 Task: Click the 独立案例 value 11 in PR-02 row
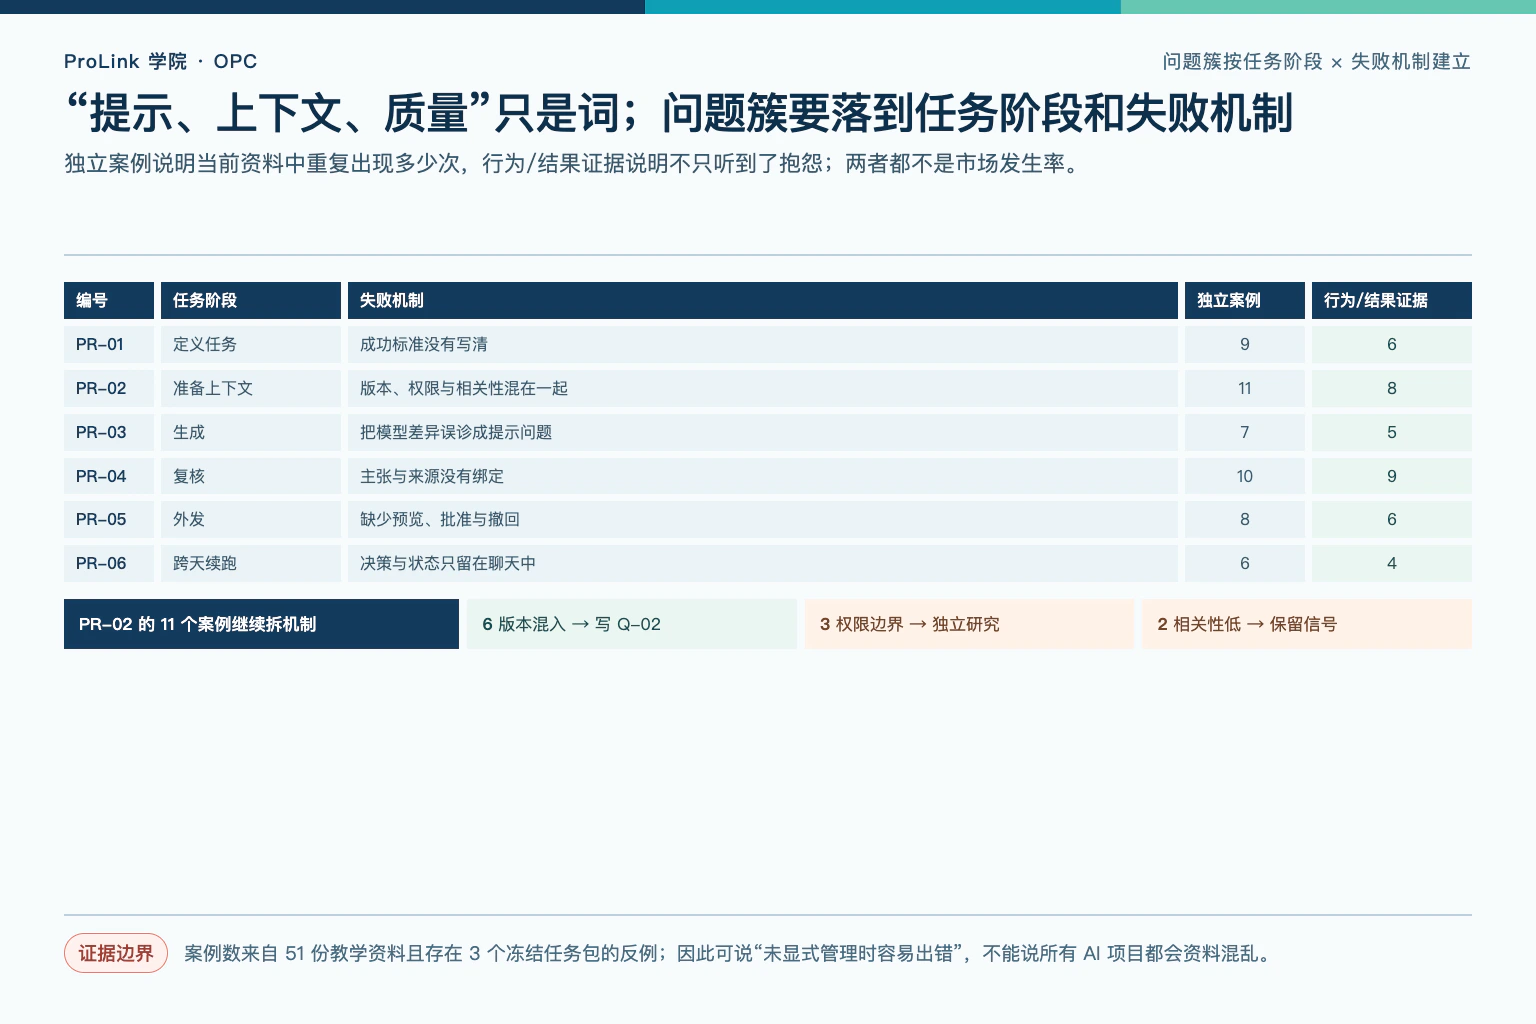pyautogui.click(x=1245, y=388)
